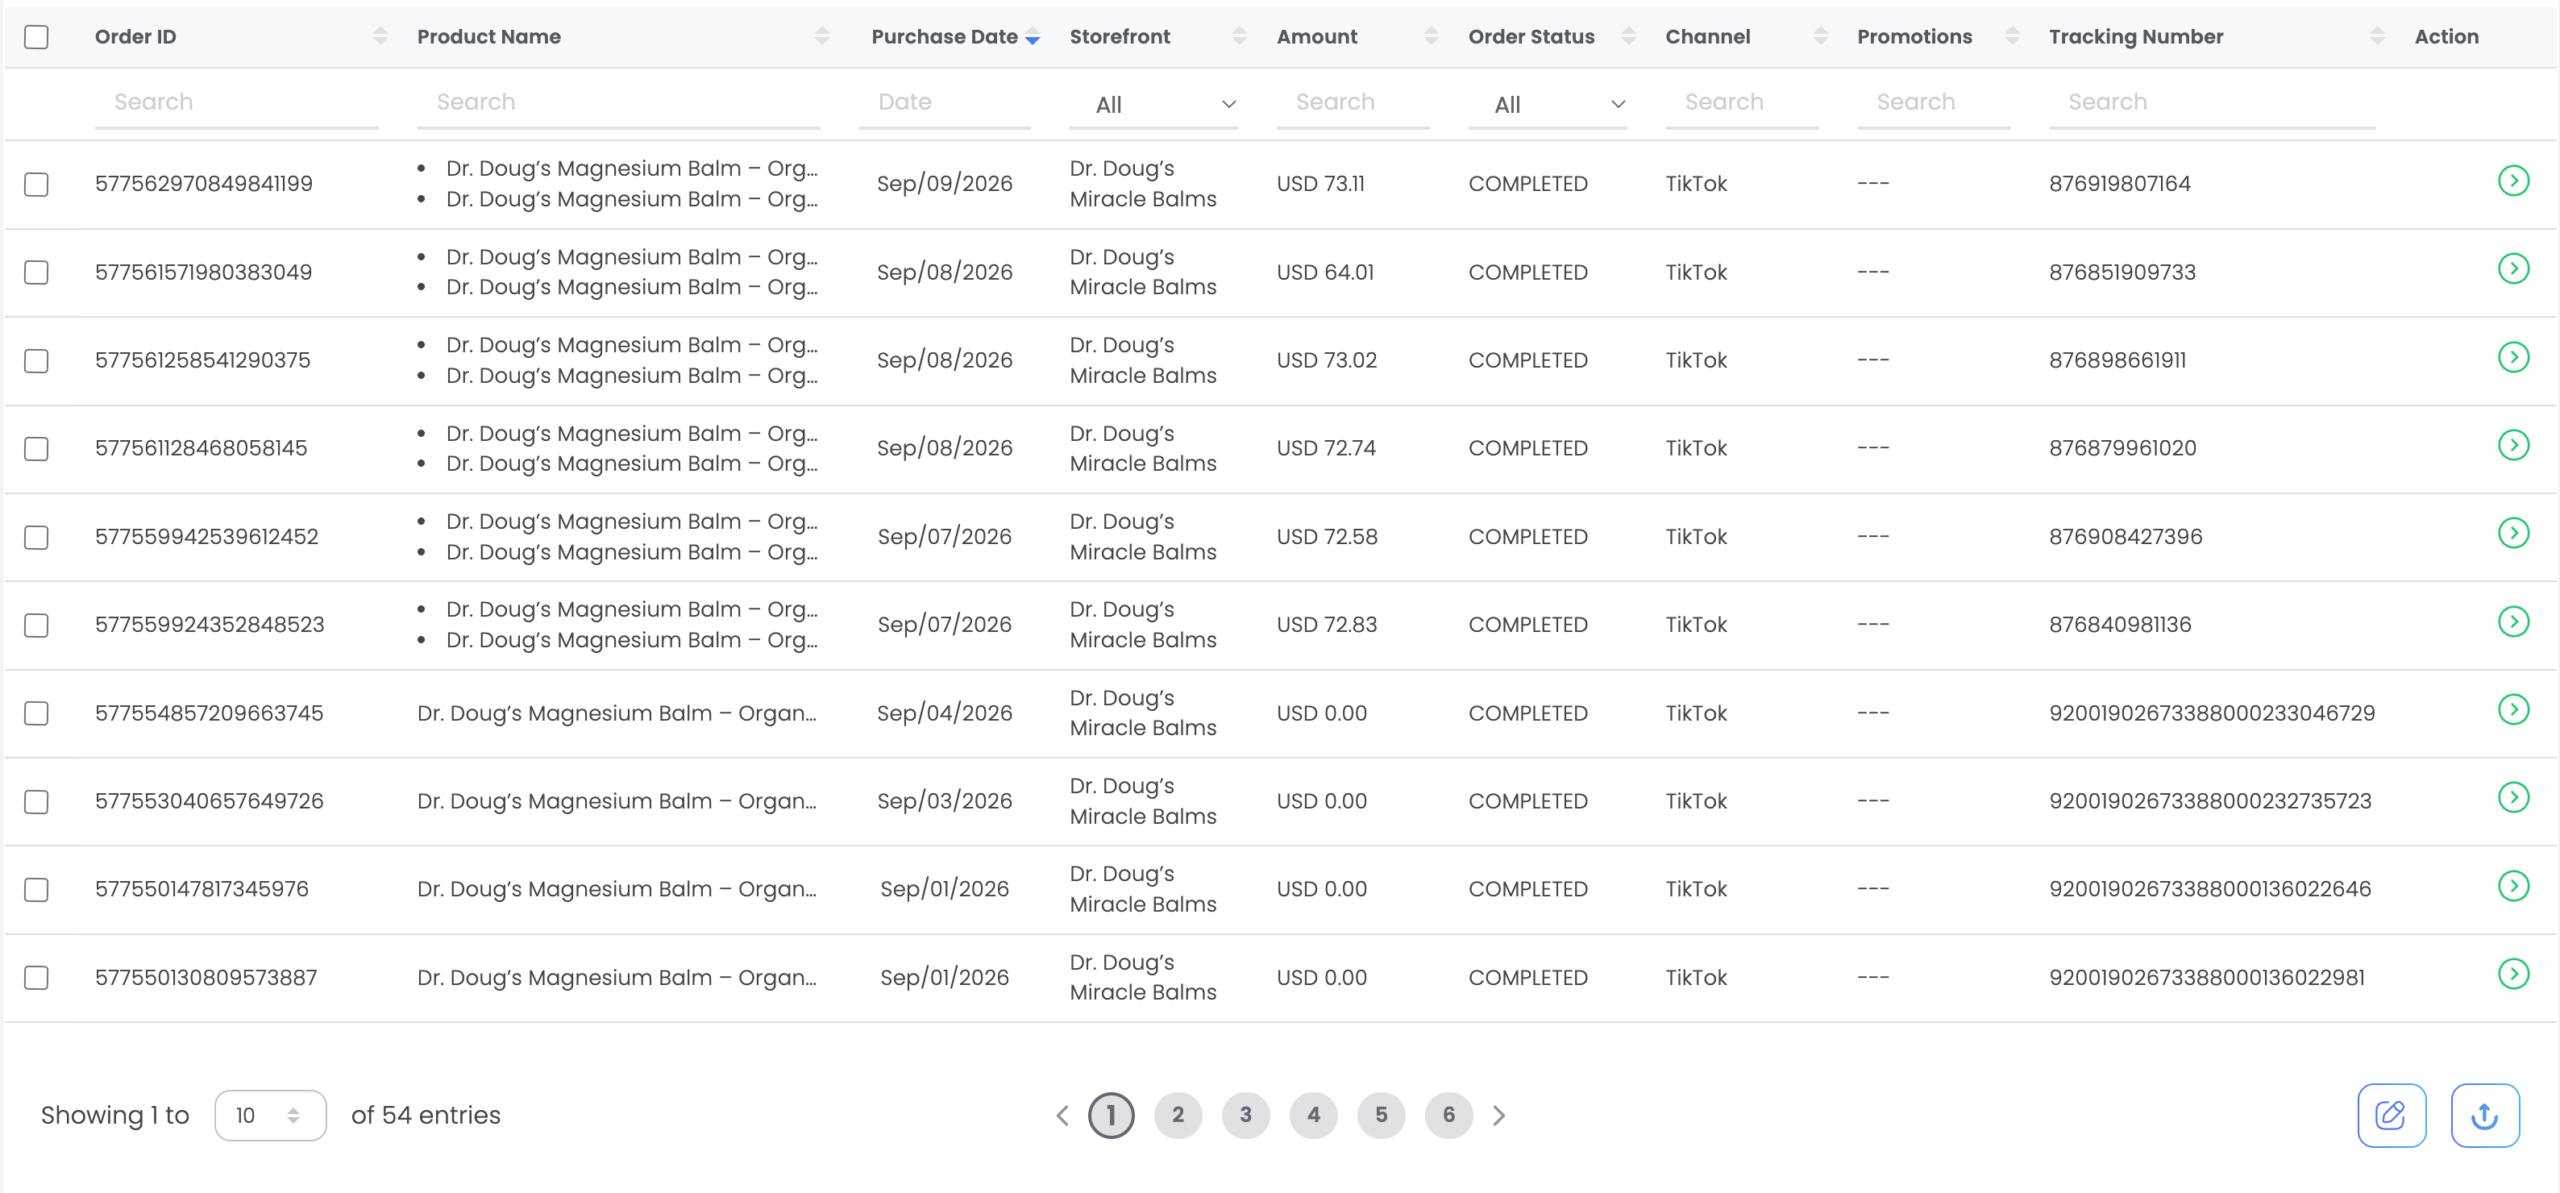Sort by Amount column arrows
Image resolution: width=2560 pixels, height=1193 pixels.
1431,36
